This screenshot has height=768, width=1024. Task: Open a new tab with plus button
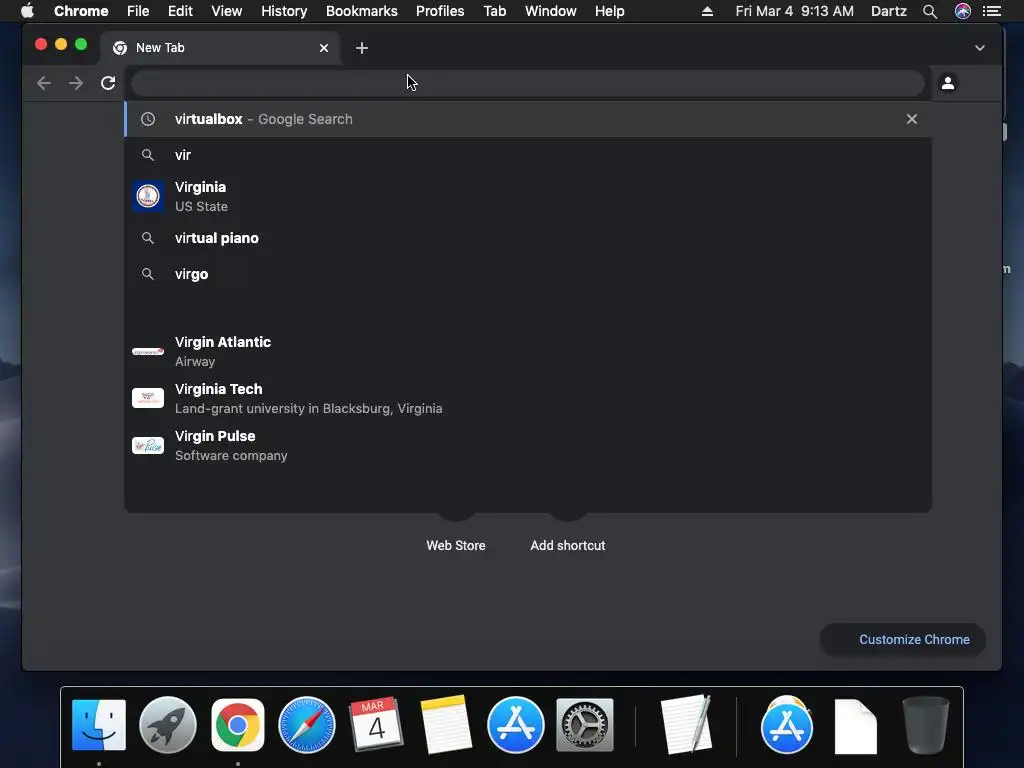(362, 48)
